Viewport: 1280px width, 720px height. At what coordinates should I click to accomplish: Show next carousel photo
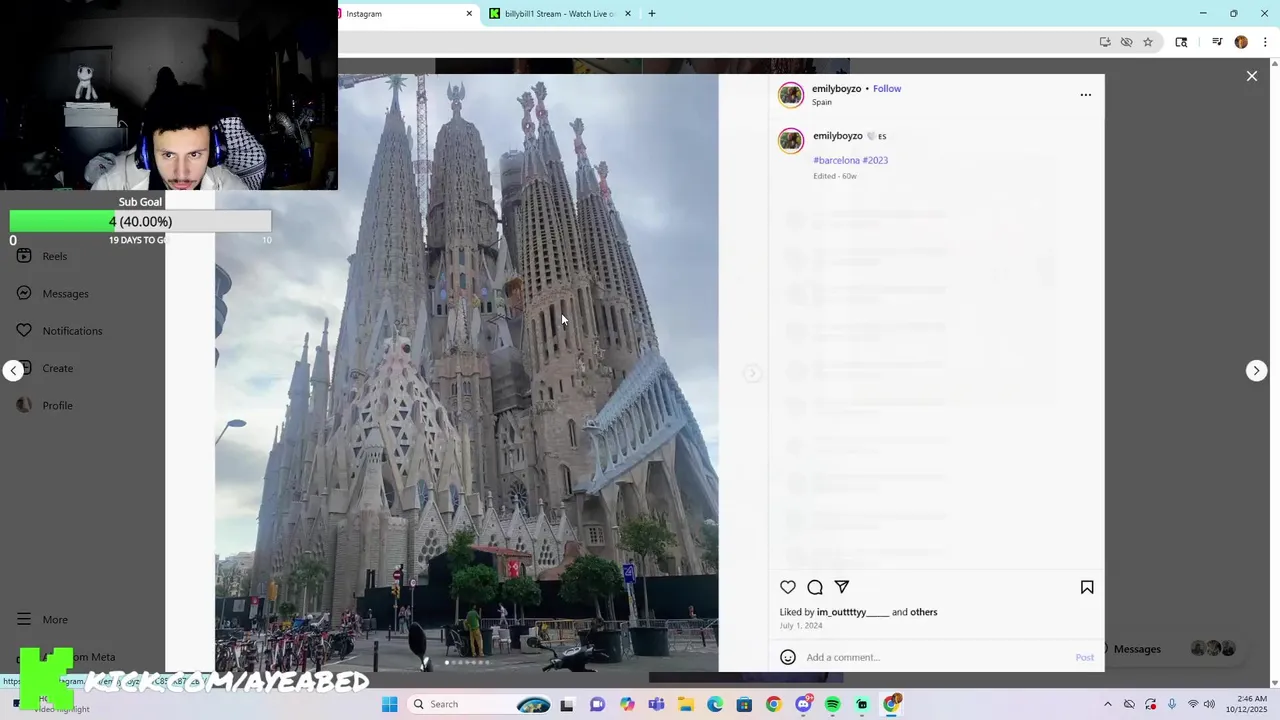pyautogui.click(x=753, y=373)
